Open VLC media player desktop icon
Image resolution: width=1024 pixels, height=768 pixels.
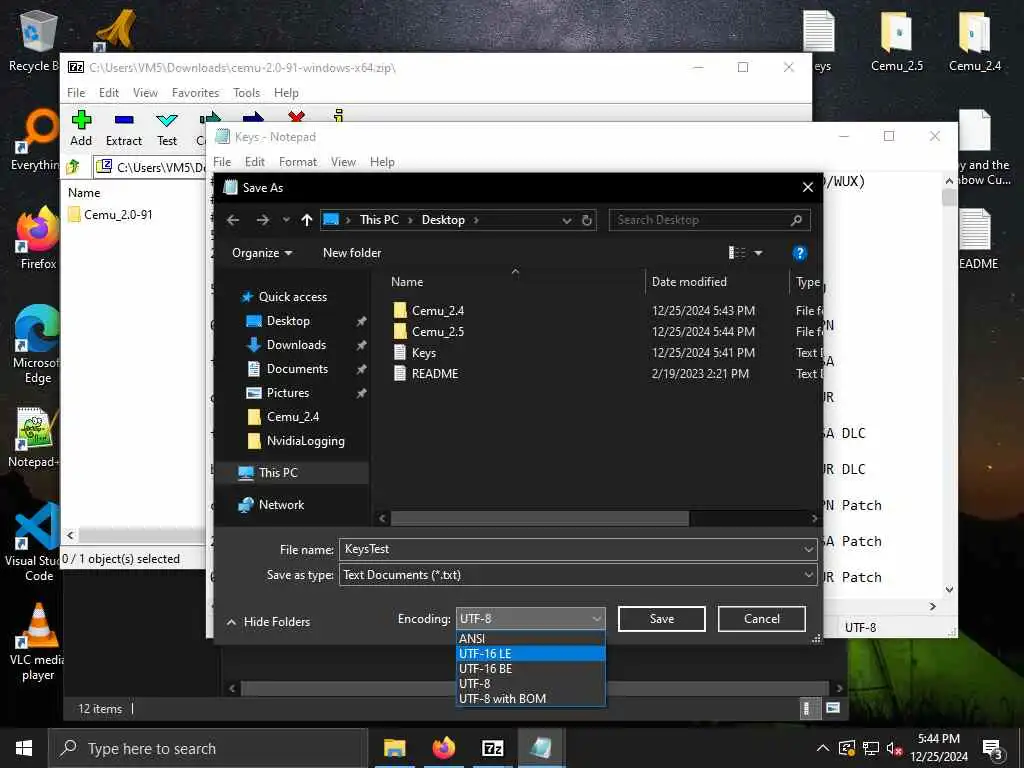tap(38, 642)
